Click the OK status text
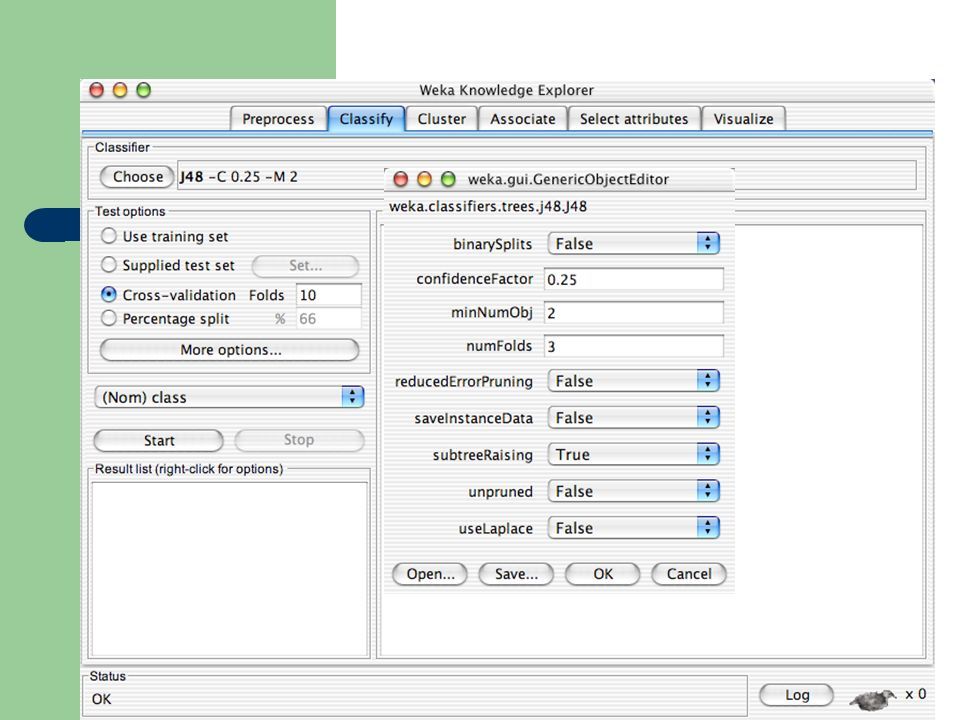The height and width of the screenshot is (720, 960). coord(102,699)
